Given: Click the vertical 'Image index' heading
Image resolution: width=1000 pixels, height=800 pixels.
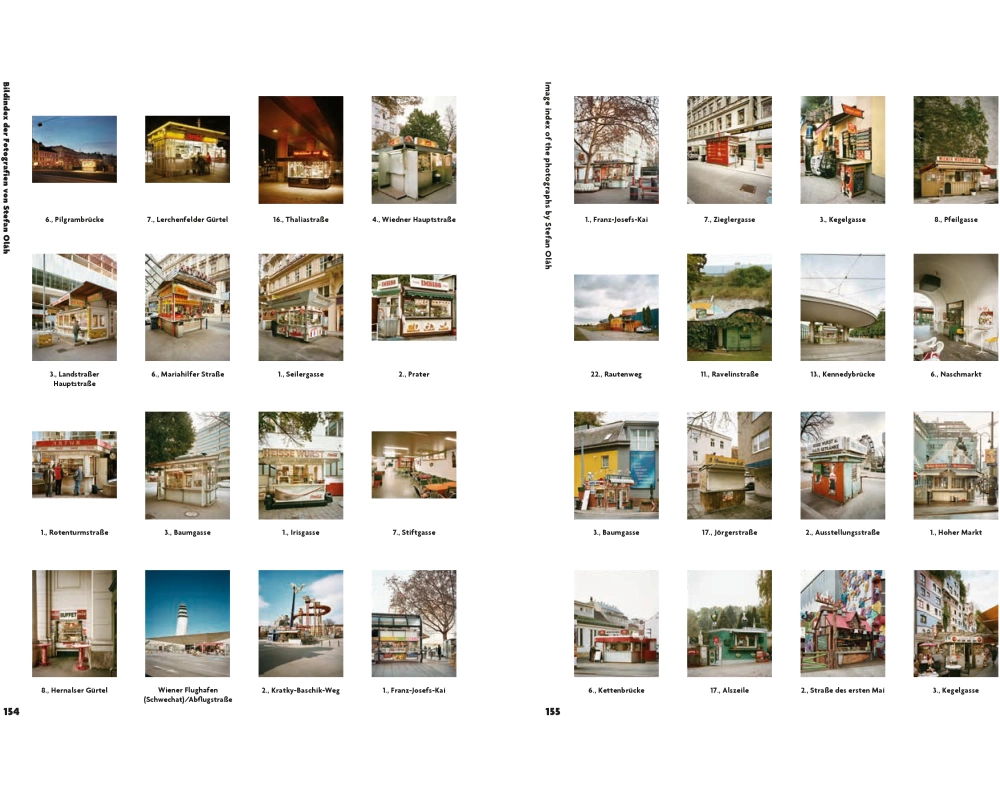Looking at the screenshot, I should tap(548, 175).
